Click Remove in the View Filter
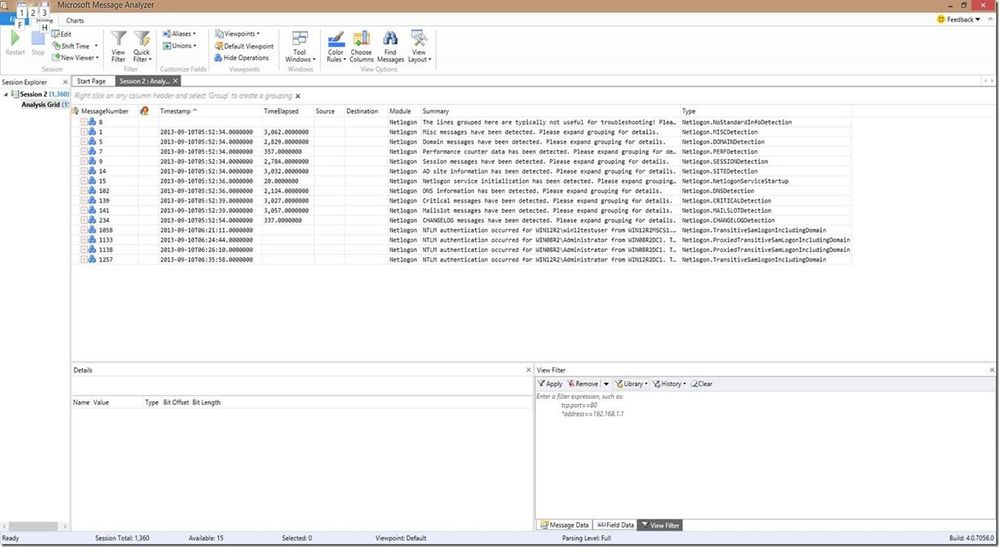The image size is (999, 547). [x=583, y=384]
